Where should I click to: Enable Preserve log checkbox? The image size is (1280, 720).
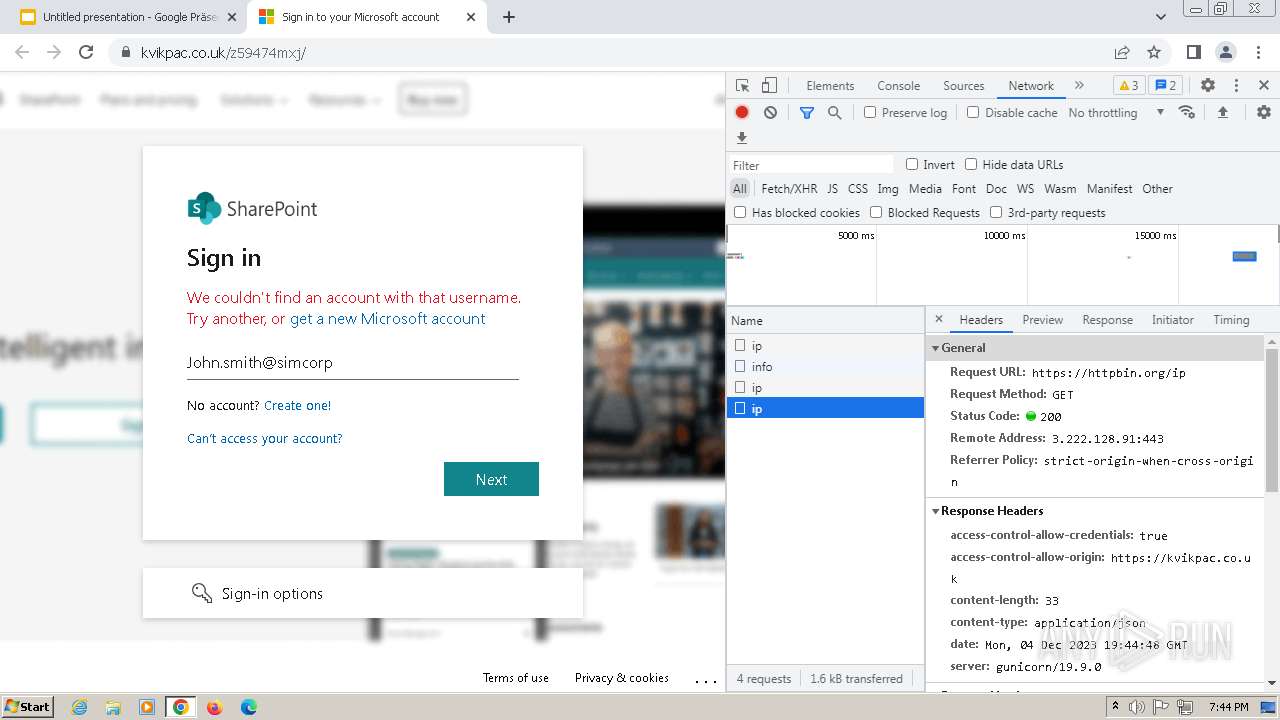point(870,113)
